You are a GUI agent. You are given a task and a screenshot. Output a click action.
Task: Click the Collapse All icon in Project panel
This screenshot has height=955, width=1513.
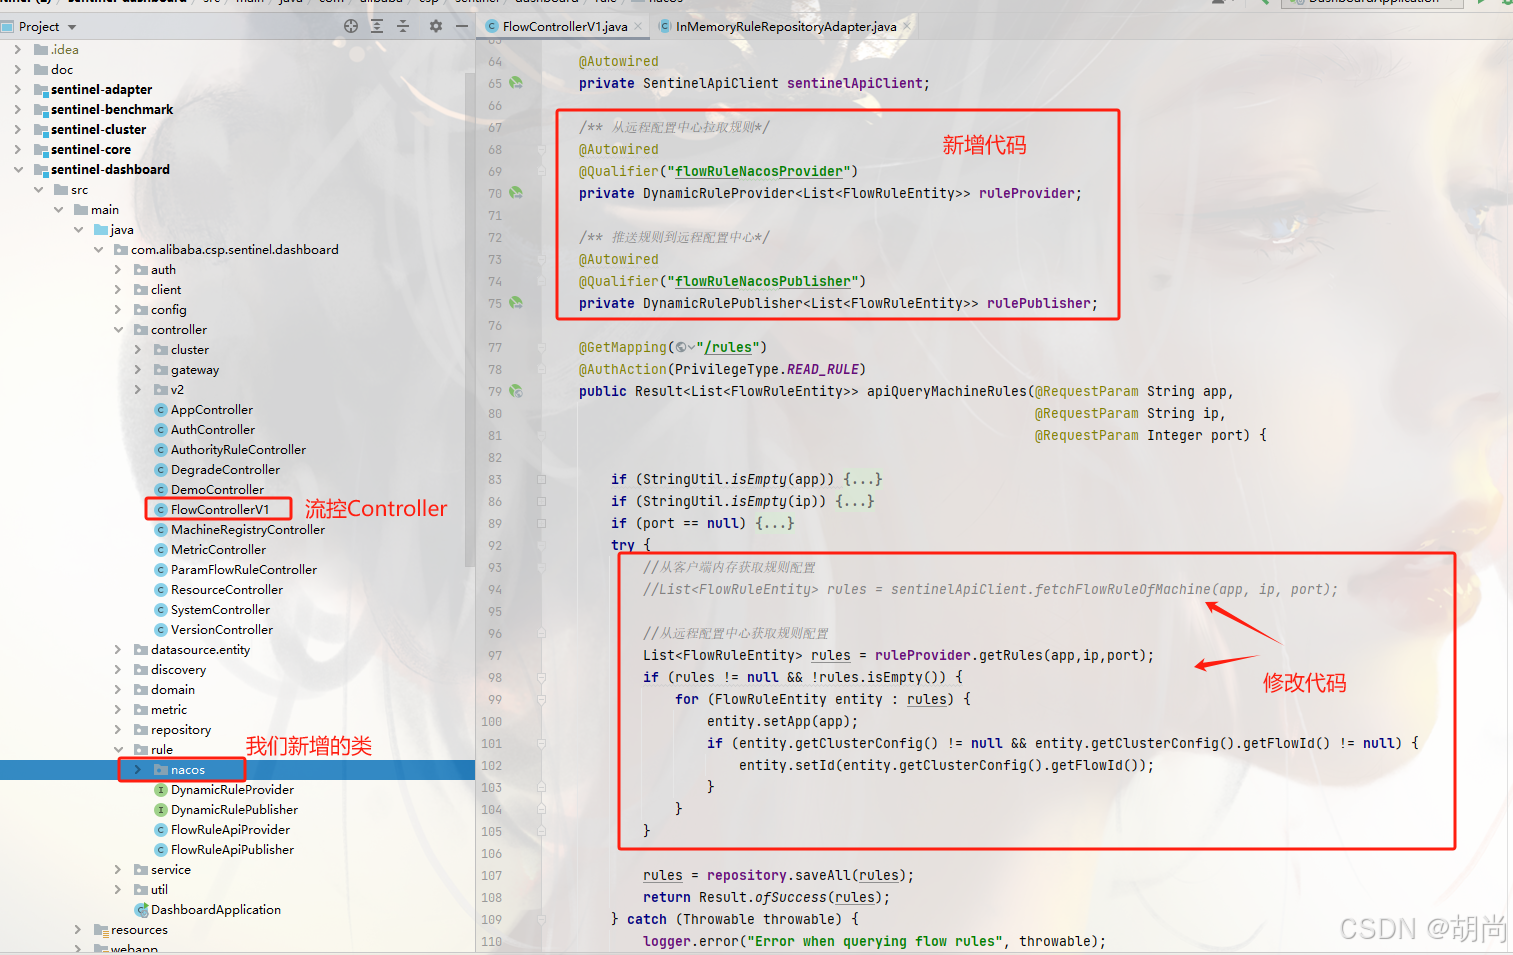point(403,26)
